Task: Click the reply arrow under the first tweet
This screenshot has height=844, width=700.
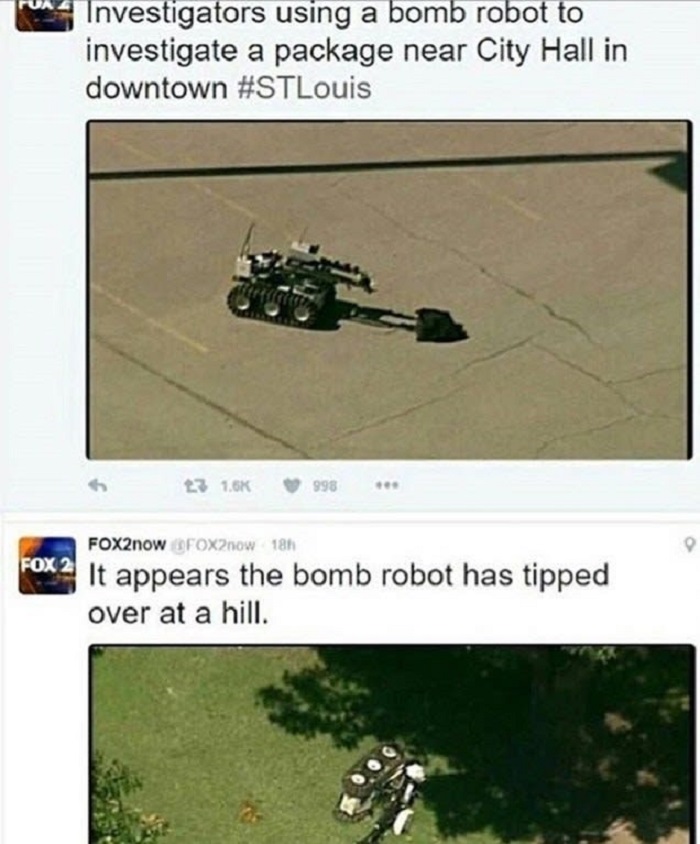Action: pos(98,486)
